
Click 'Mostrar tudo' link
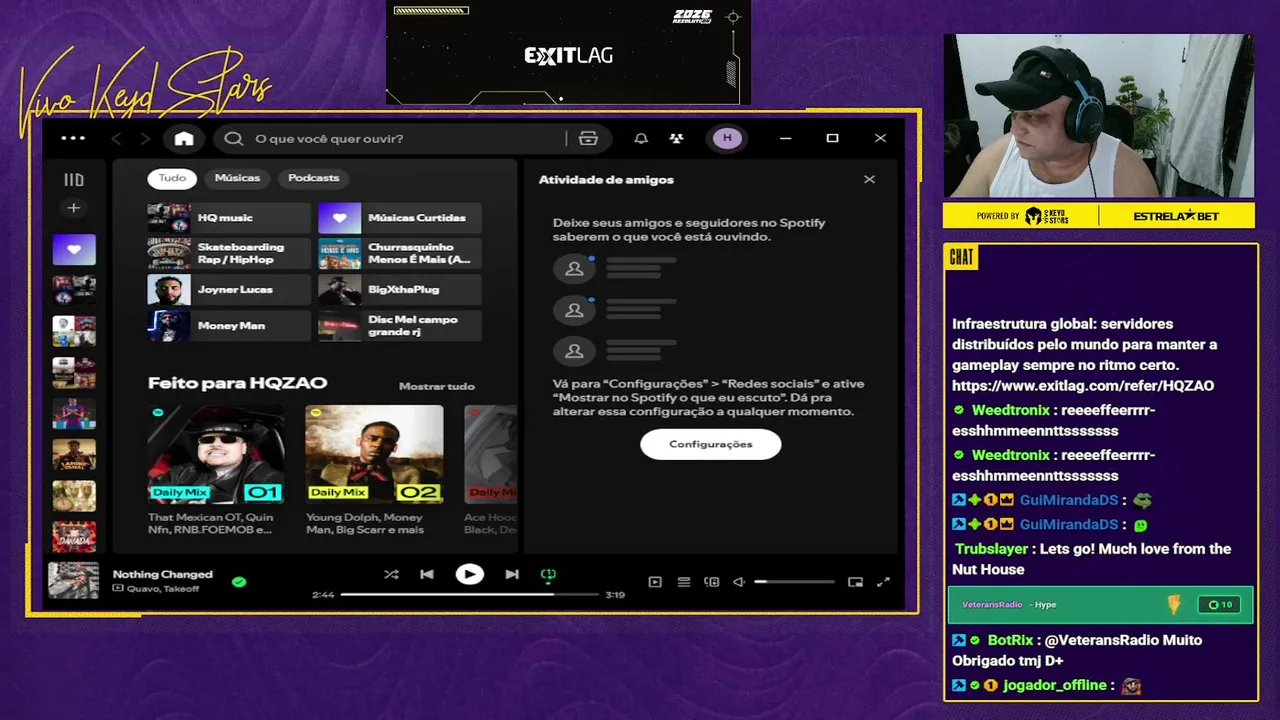coord(437,386)
